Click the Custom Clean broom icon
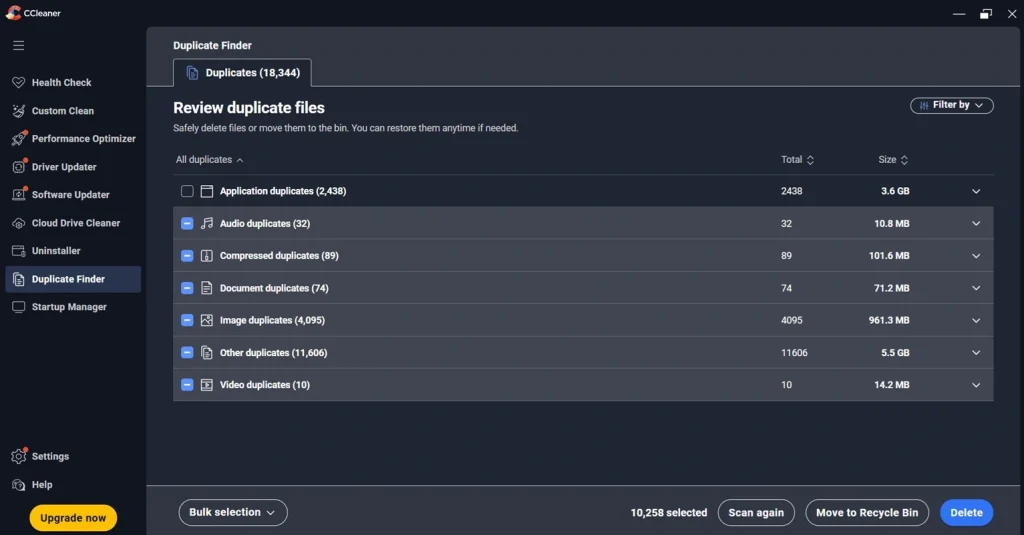Image resolution: width=1024 pixels, height=535 pixels. click(18, 110)
